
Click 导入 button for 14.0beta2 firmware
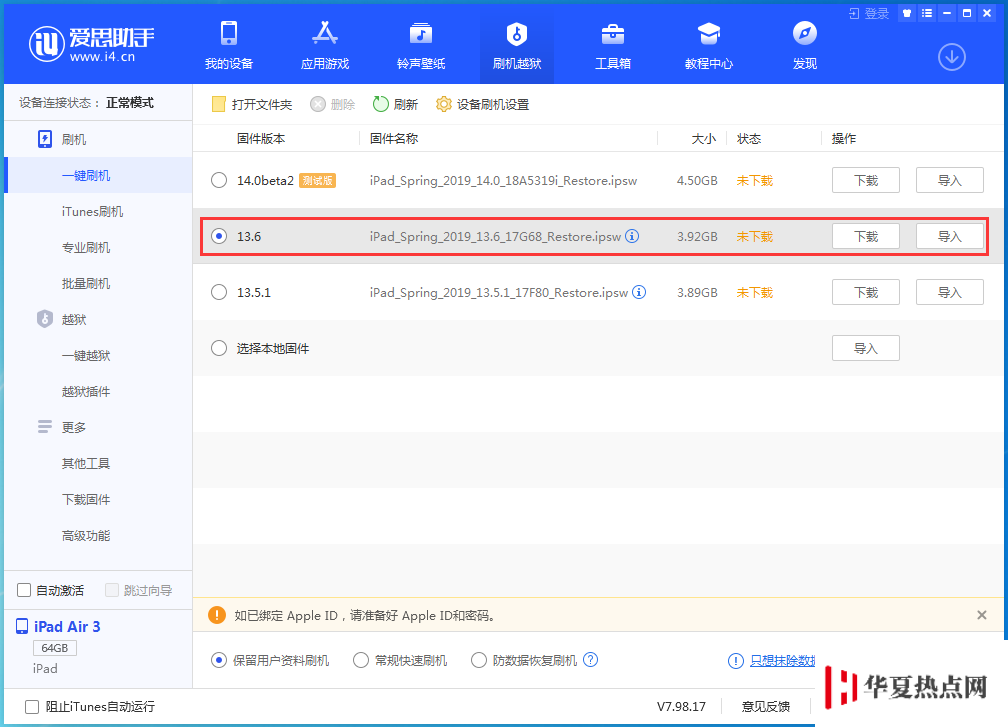pos(950,181)
